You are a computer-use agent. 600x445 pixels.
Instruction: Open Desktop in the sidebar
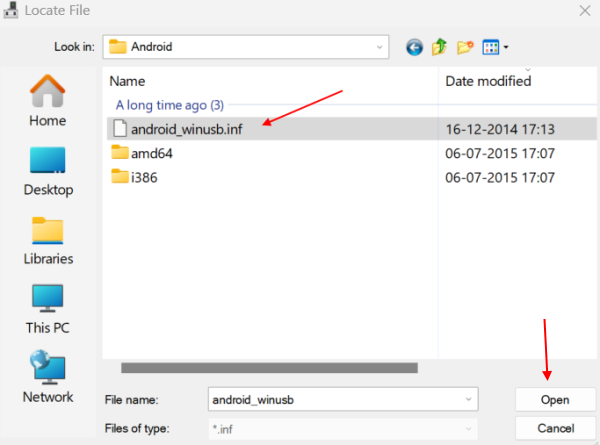[48, 171]
